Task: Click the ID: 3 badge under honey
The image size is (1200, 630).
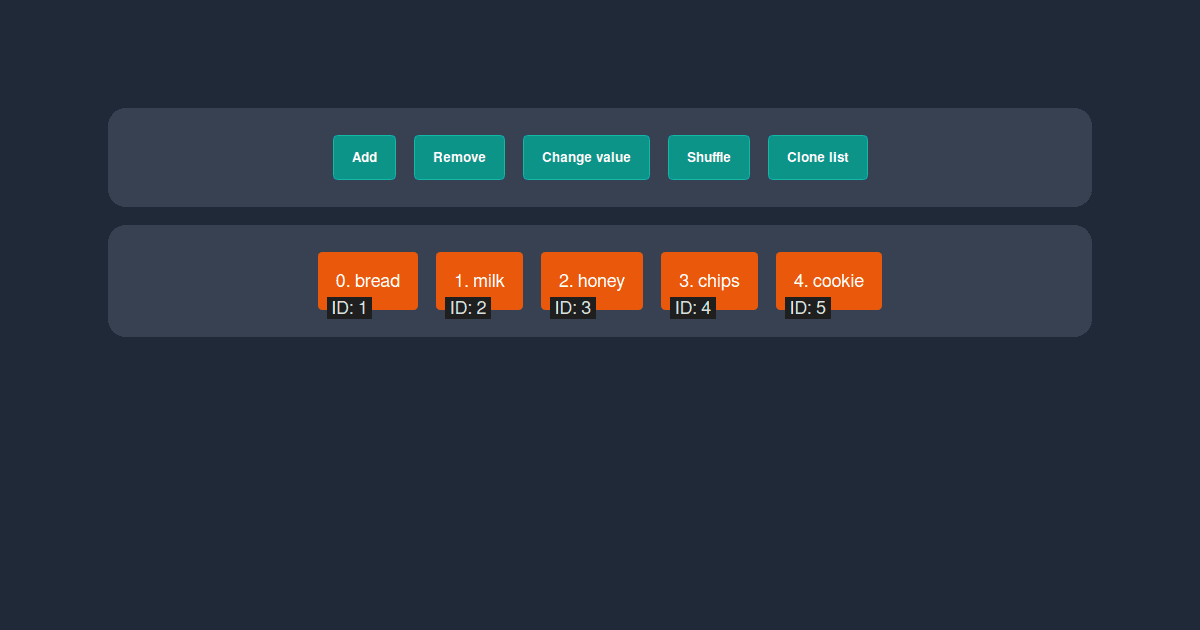Action: pos(572,308)
